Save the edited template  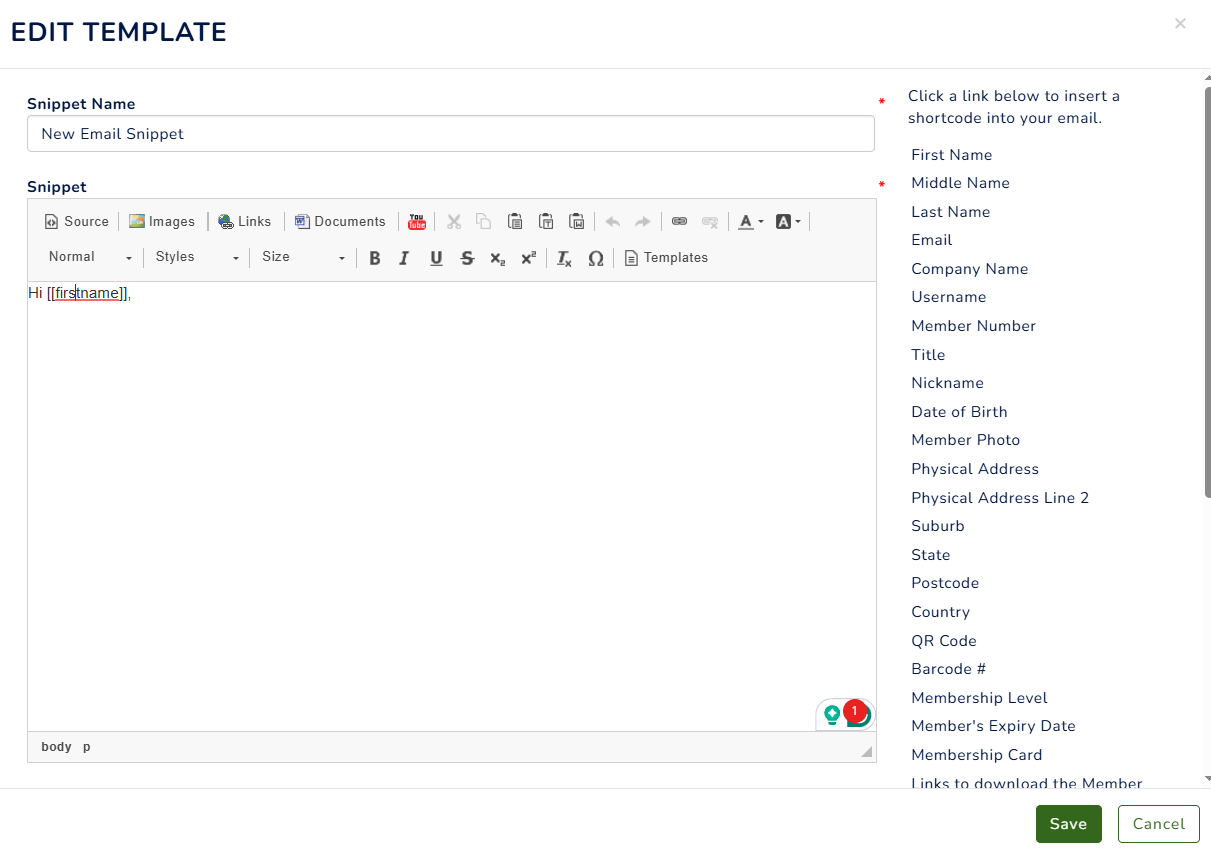click(x=1068, y=823)
